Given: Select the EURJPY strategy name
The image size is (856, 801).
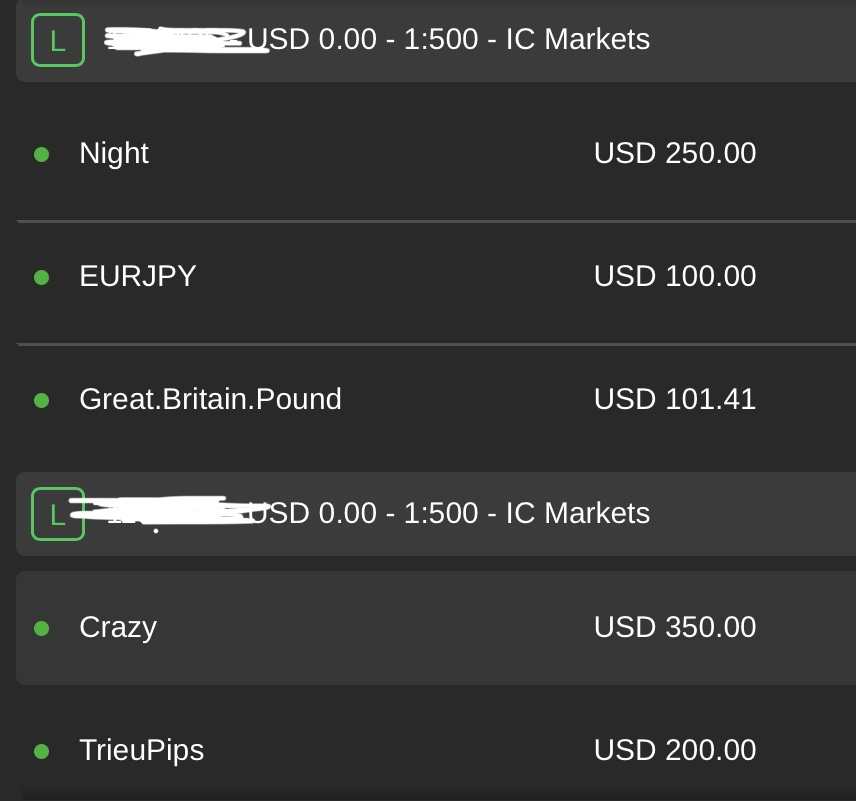Looking at the screenshot, I should 137,276.
